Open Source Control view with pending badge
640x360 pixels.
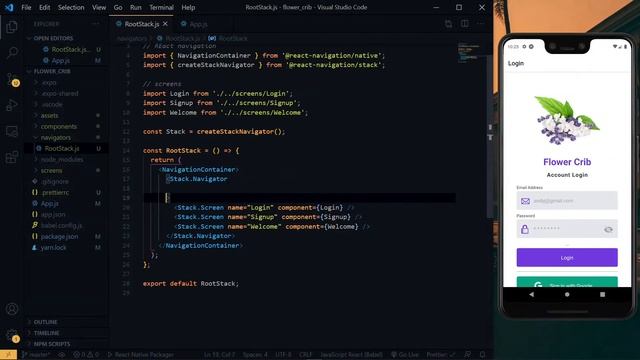[x=12, y=79]
